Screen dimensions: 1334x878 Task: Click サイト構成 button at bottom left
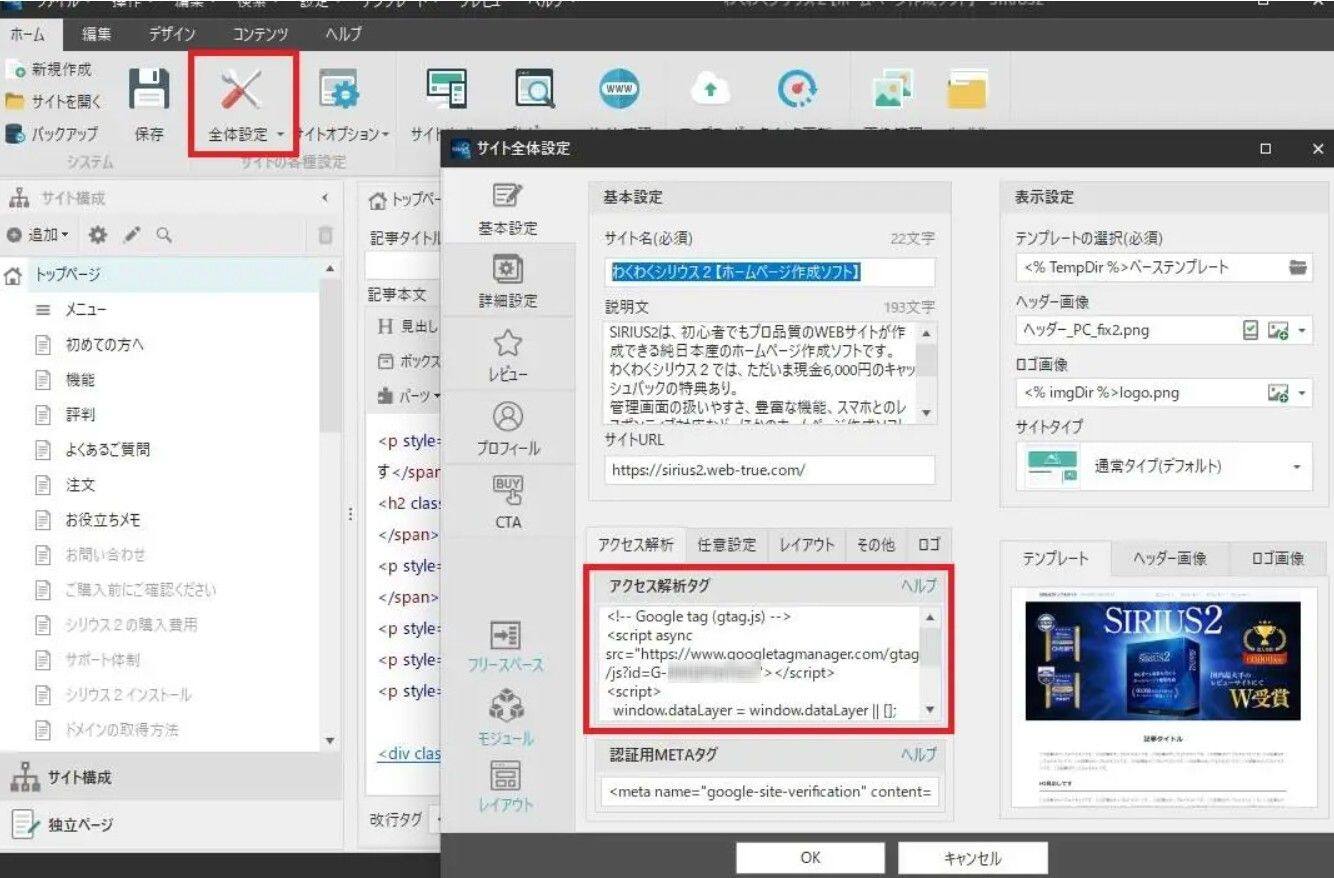(x=170, y=777)
